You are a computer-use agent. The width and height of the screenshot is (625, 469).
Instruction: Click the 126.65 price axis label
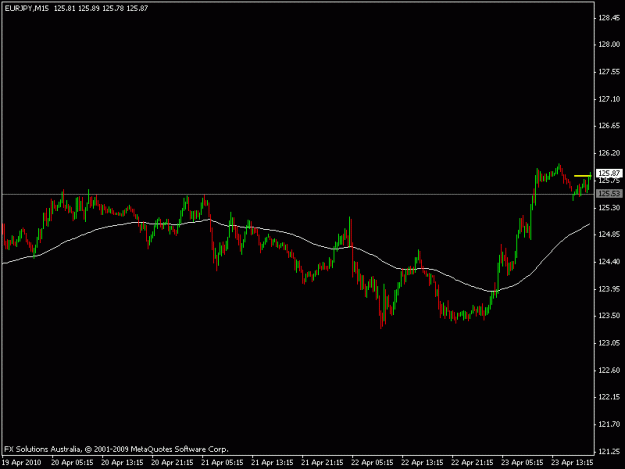[609, 126]
